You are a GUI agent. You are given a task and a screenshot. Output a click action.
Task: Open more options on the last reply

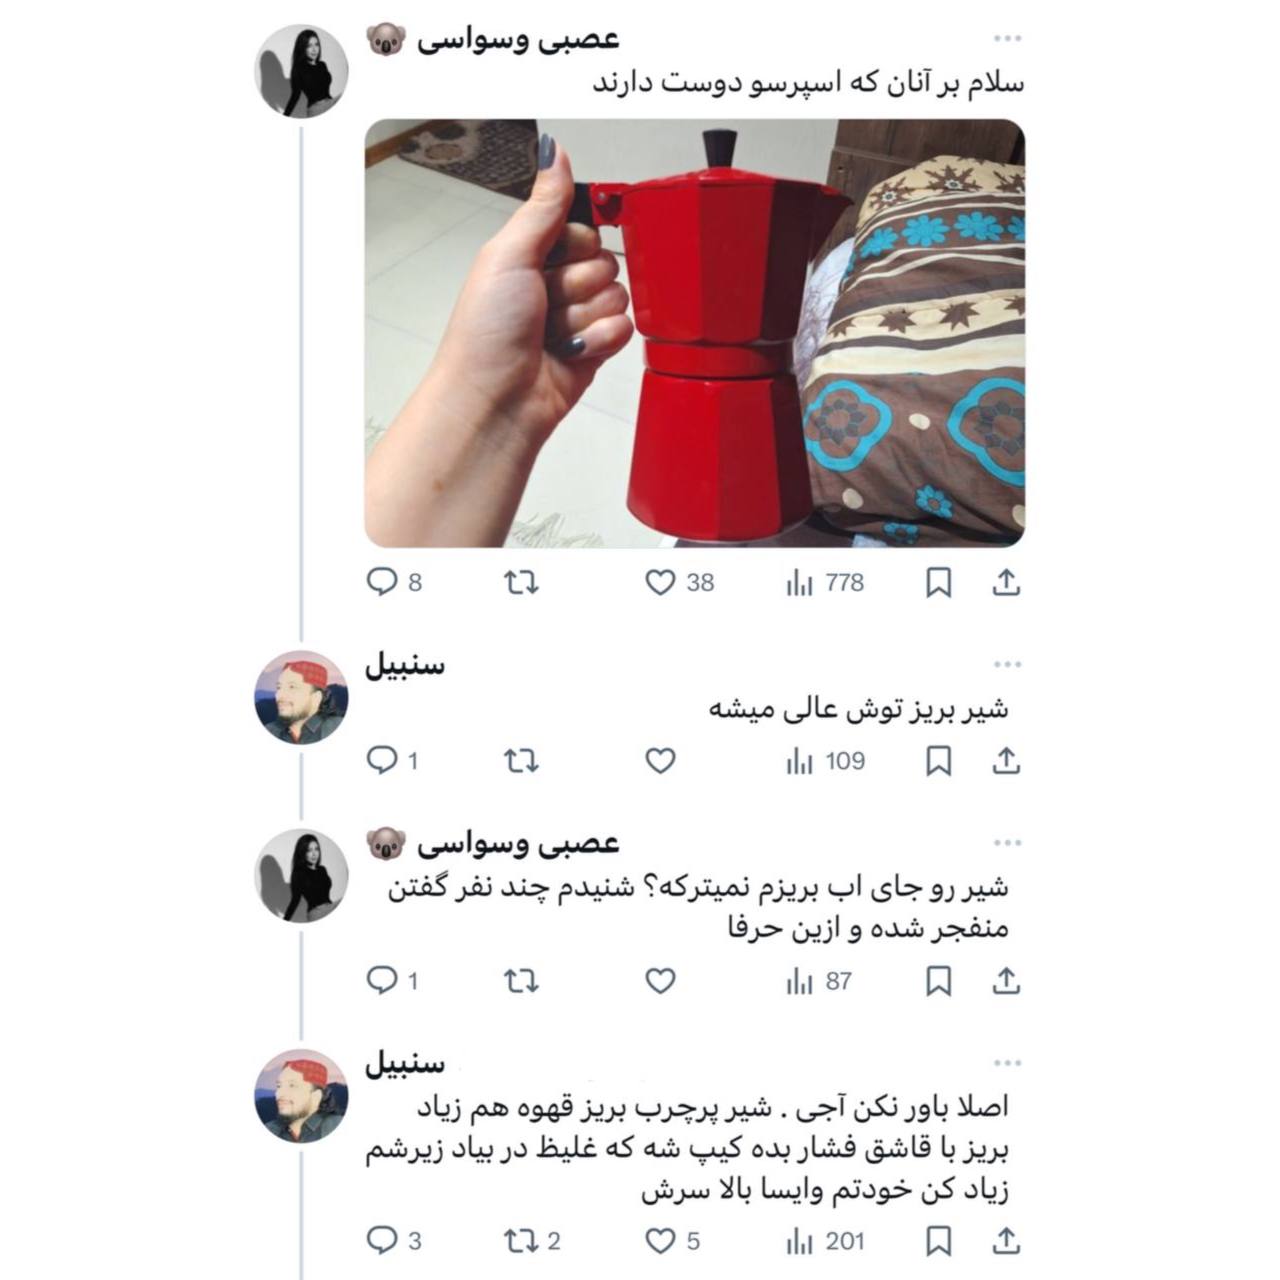tap(1008, 1063)
